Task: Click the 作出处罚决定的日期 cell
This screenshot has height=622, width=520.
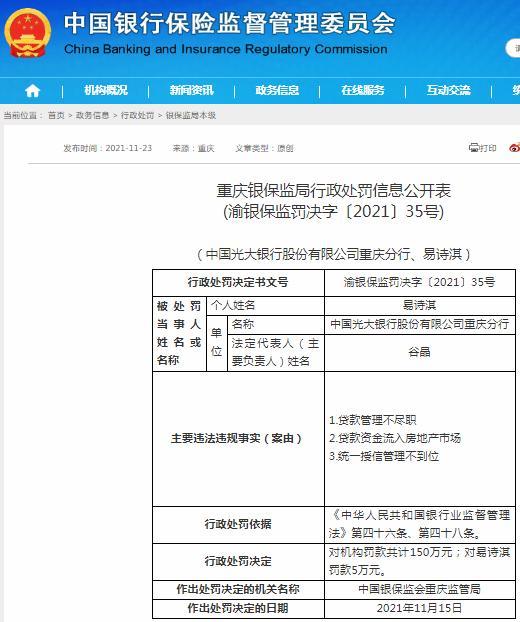Action: coord(238,608)
